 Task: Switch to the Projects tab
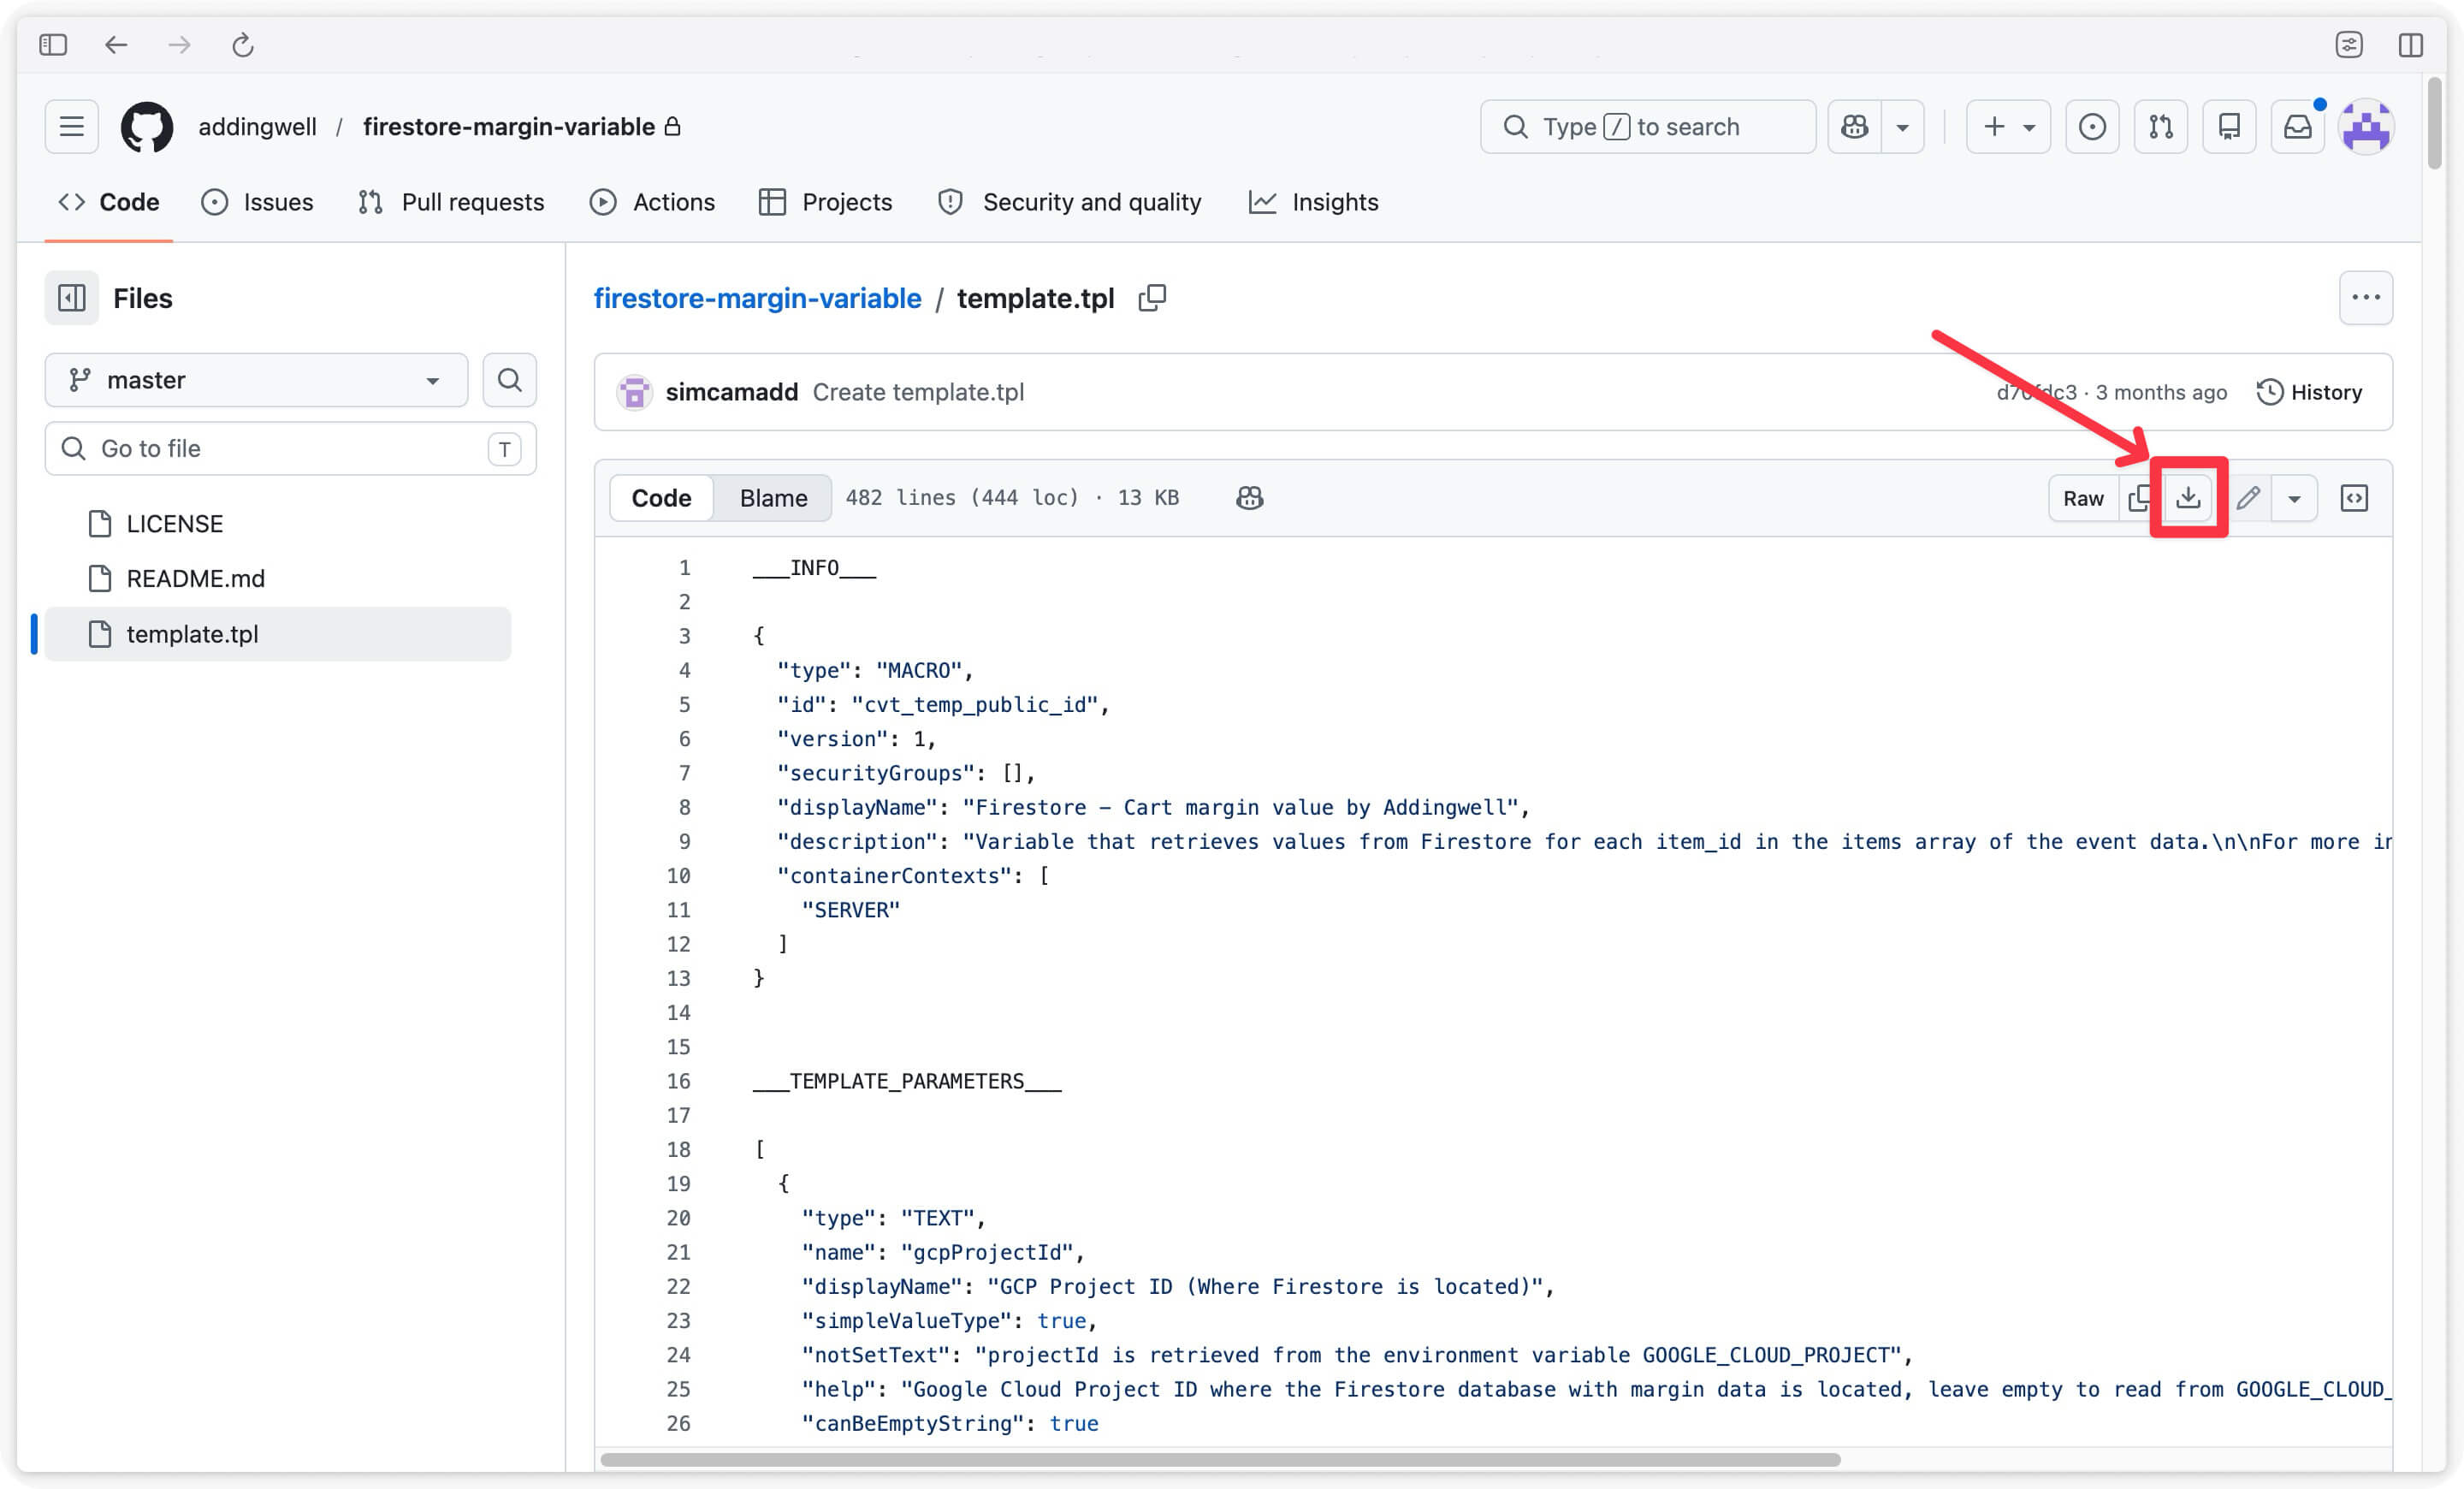[x=825, y=202]
